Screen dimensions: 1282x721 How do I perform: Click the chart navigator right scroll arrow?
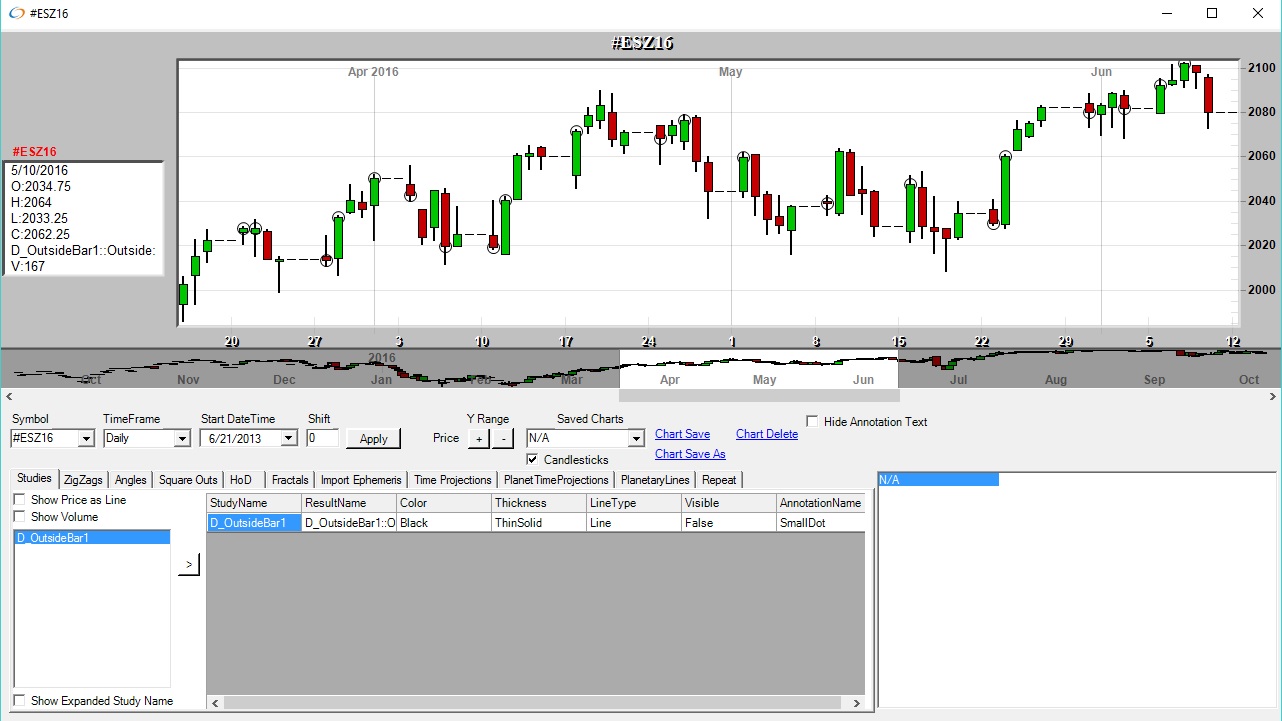(1273, 397)
